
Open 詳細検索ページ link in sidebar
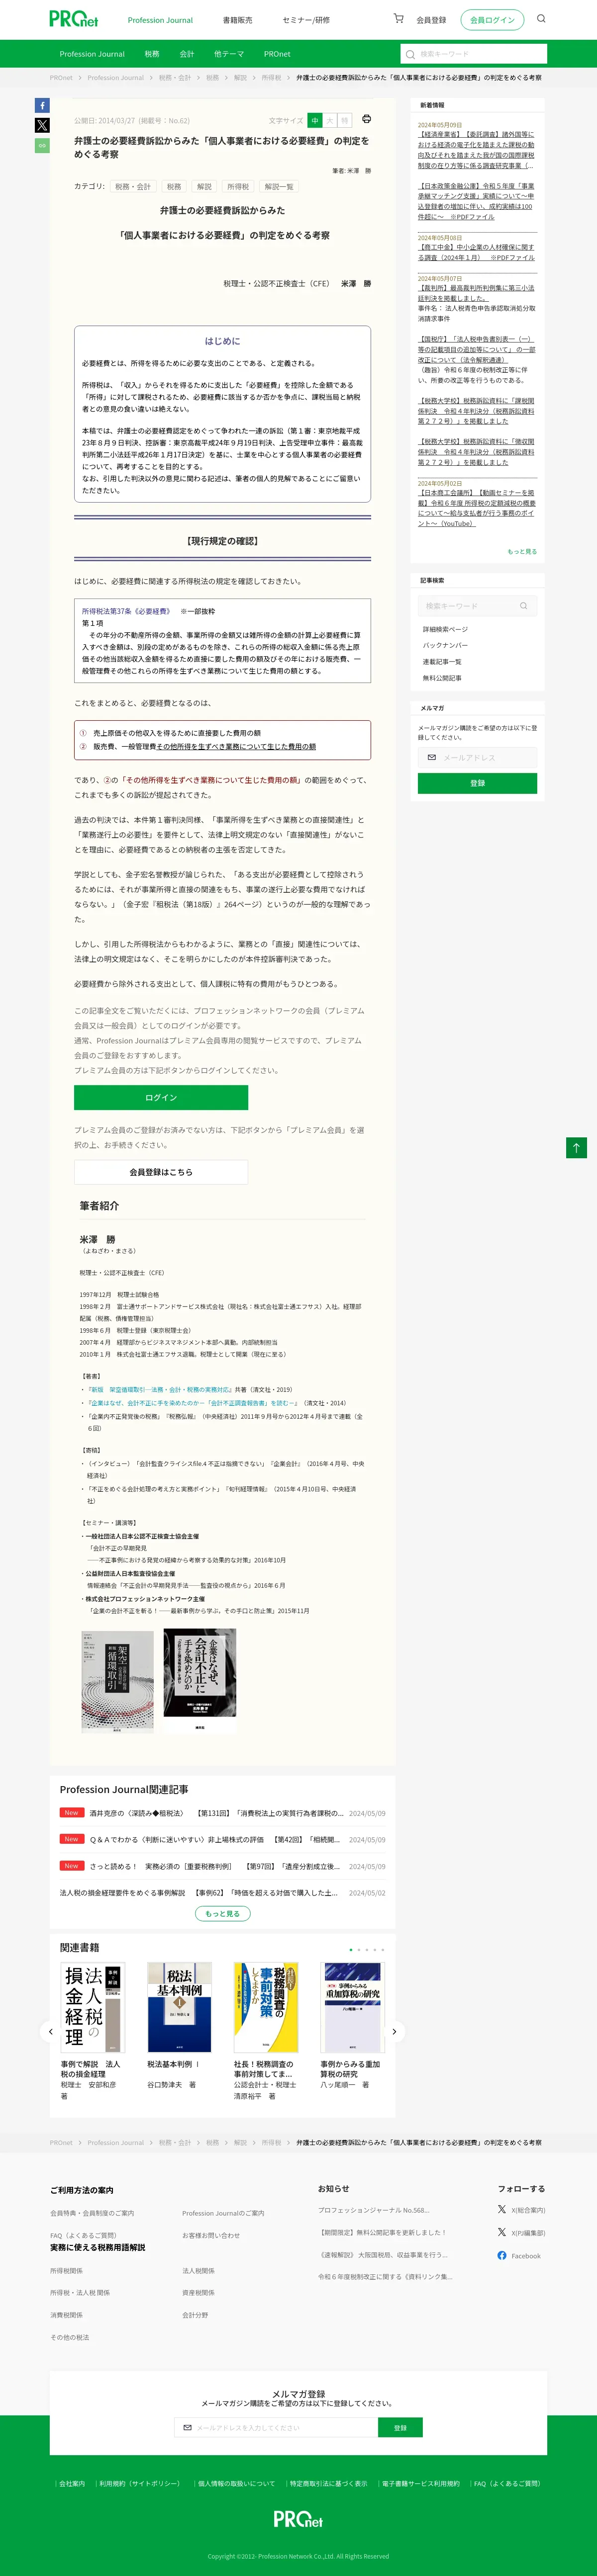pyautogui.click(x=445, y=629)
